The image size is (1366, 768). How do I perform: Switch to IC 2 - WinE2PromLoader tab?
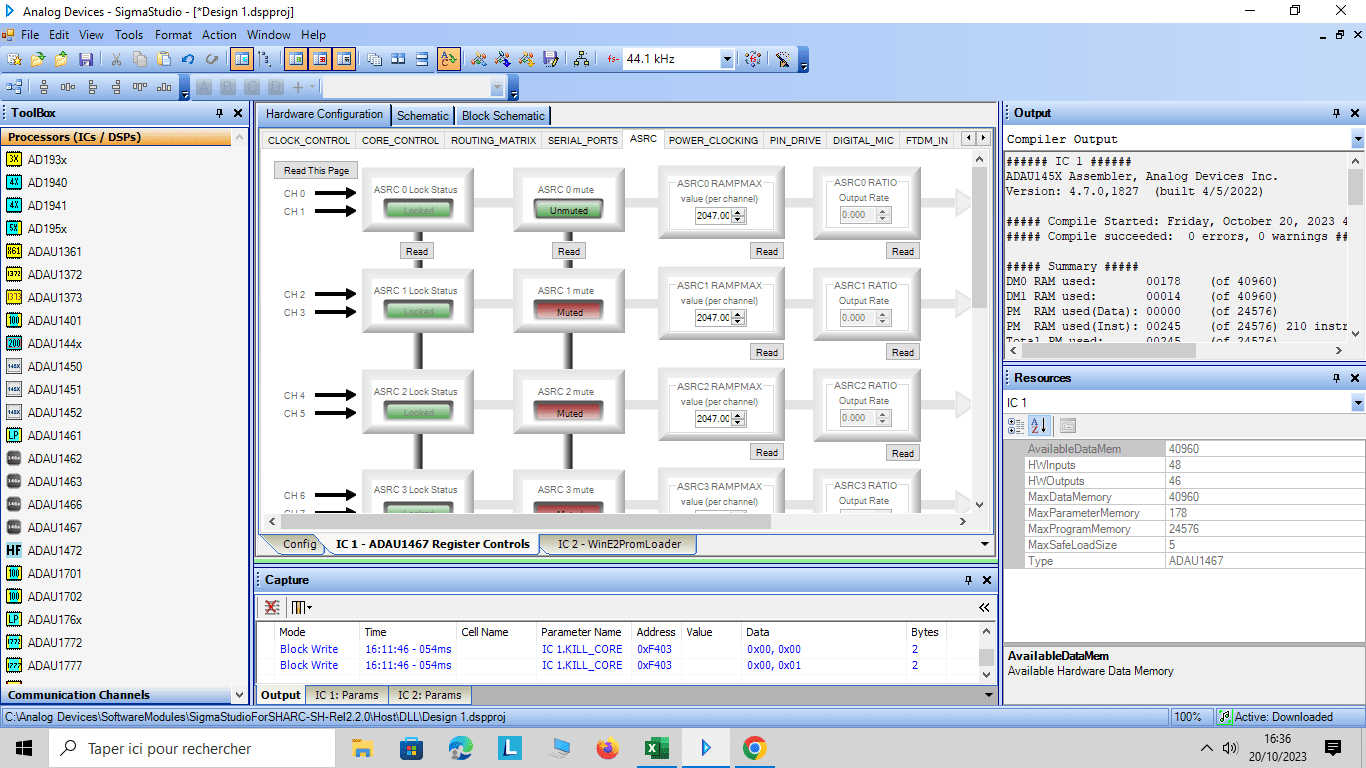619,544
